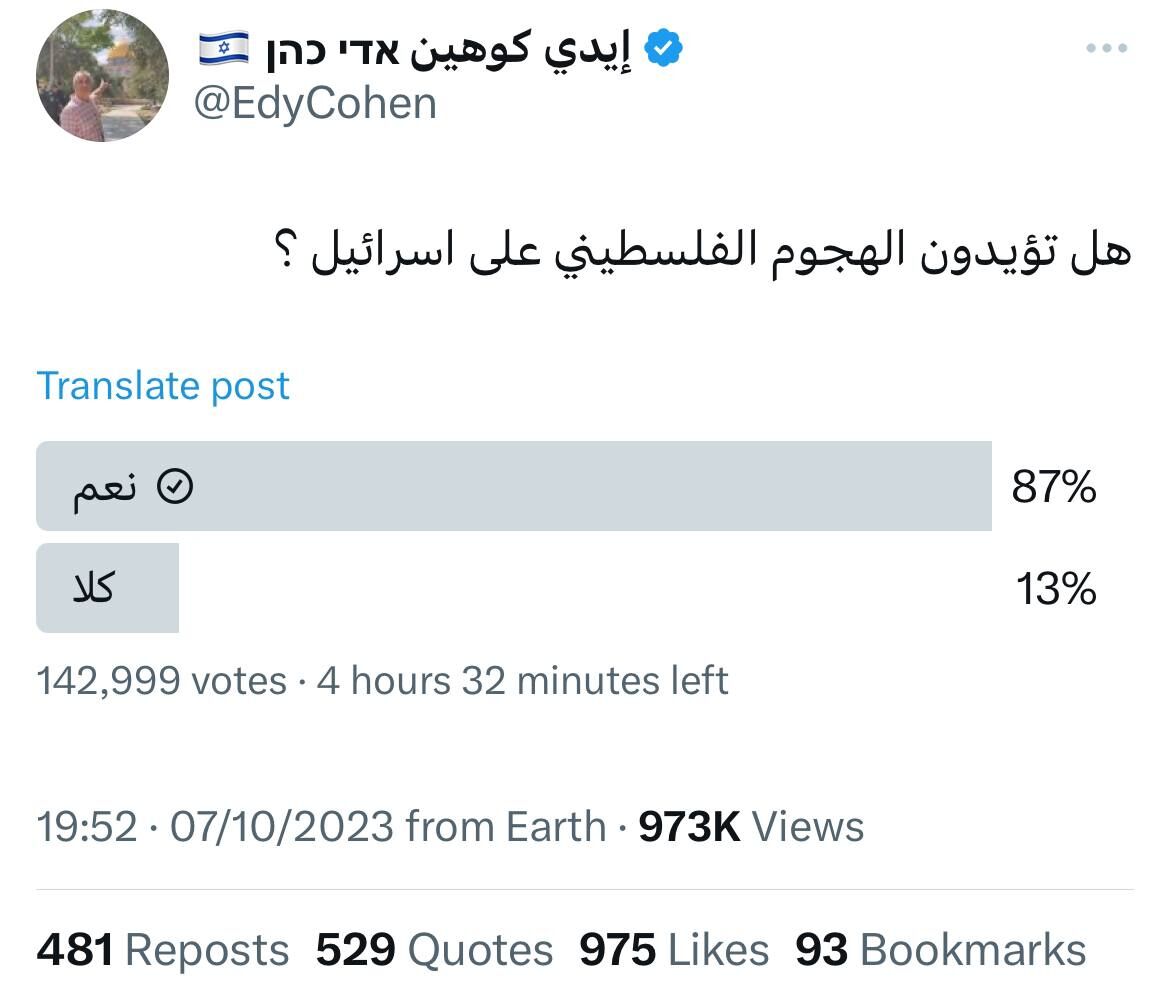This screenshot has height=989, width=1170.
Task: Open the three-dot more options menu
Action: pos(1106,49)
